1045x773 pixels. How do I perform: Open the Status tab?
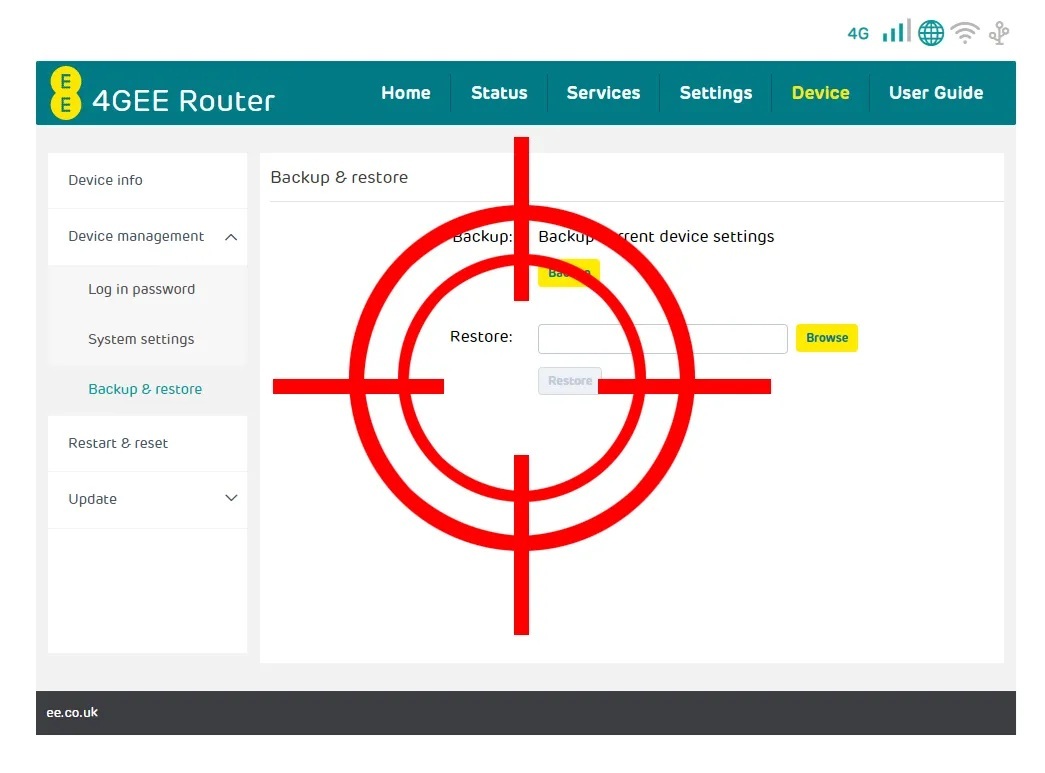499,92
